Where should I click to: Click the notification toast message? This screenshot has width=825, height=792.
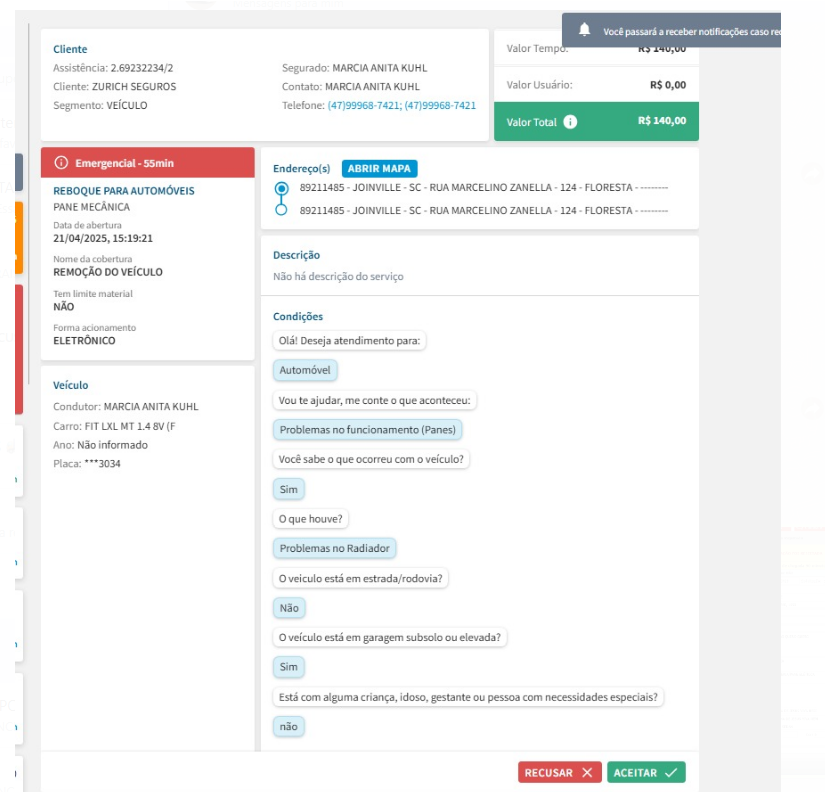click(x=692, y=32)
